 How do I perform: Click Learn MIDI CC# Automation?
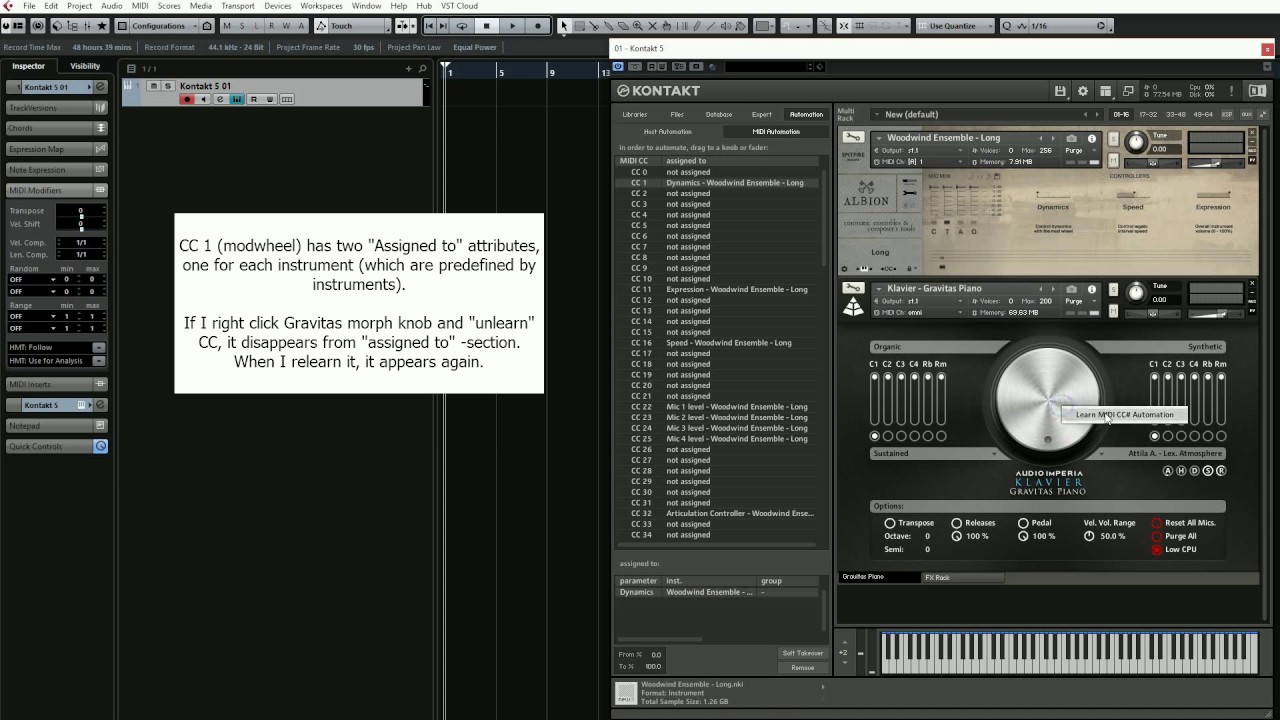pyautogui.click(x=1125, y=415)
